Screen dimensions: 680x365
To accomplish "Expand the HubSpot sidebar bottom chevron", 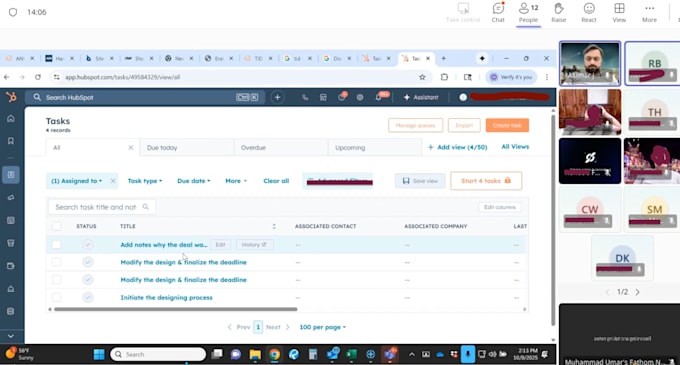I will (x=11, y=336).
